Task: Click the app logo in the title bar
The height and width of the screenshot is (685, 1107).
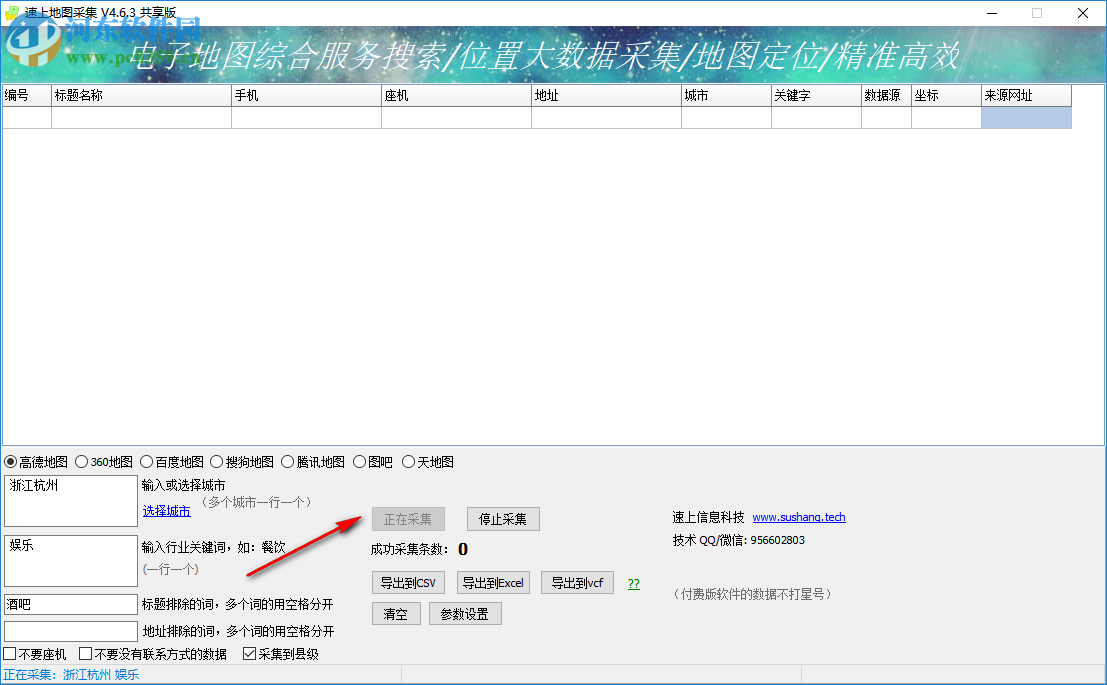Action: click(14, 13)
